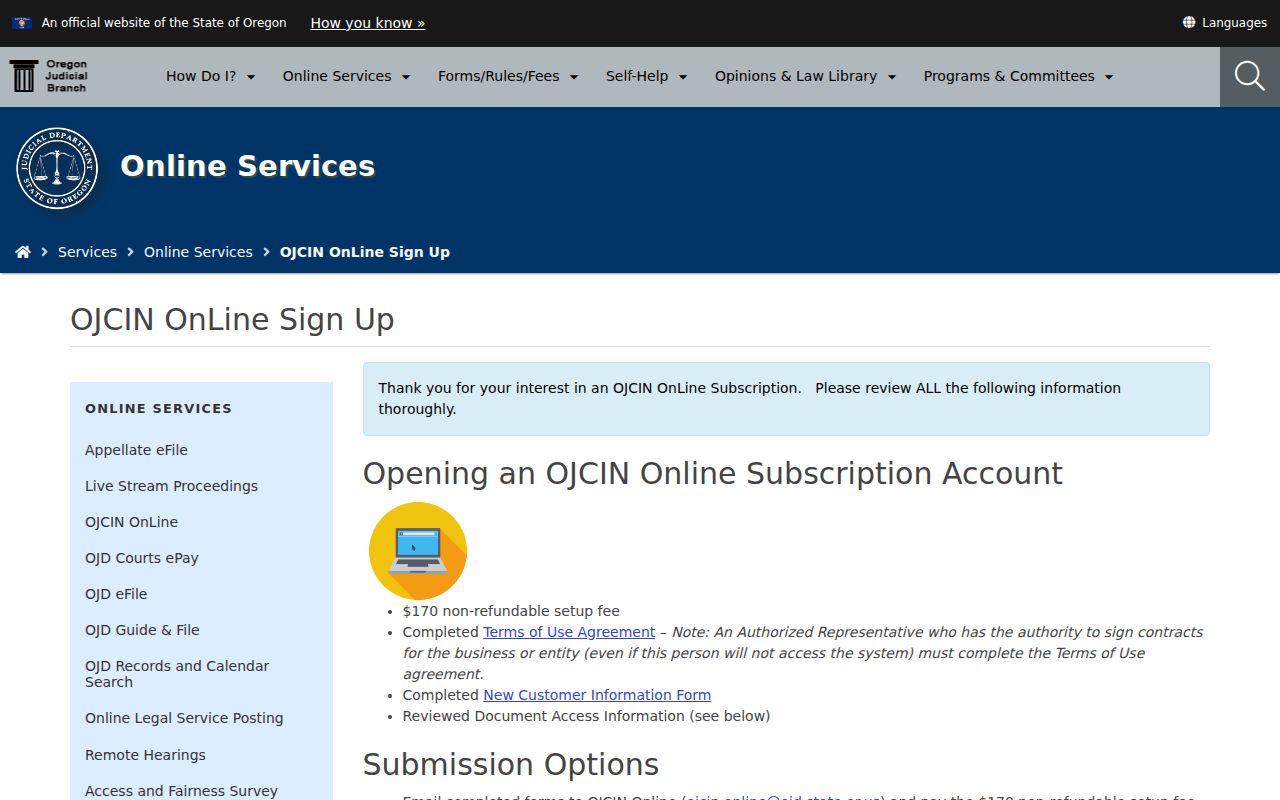Image resolution: width=1280 pixels, height=800 pixels.
Task: Click Reviewed Document Access Information text
Action: click(x=586, y=716)
